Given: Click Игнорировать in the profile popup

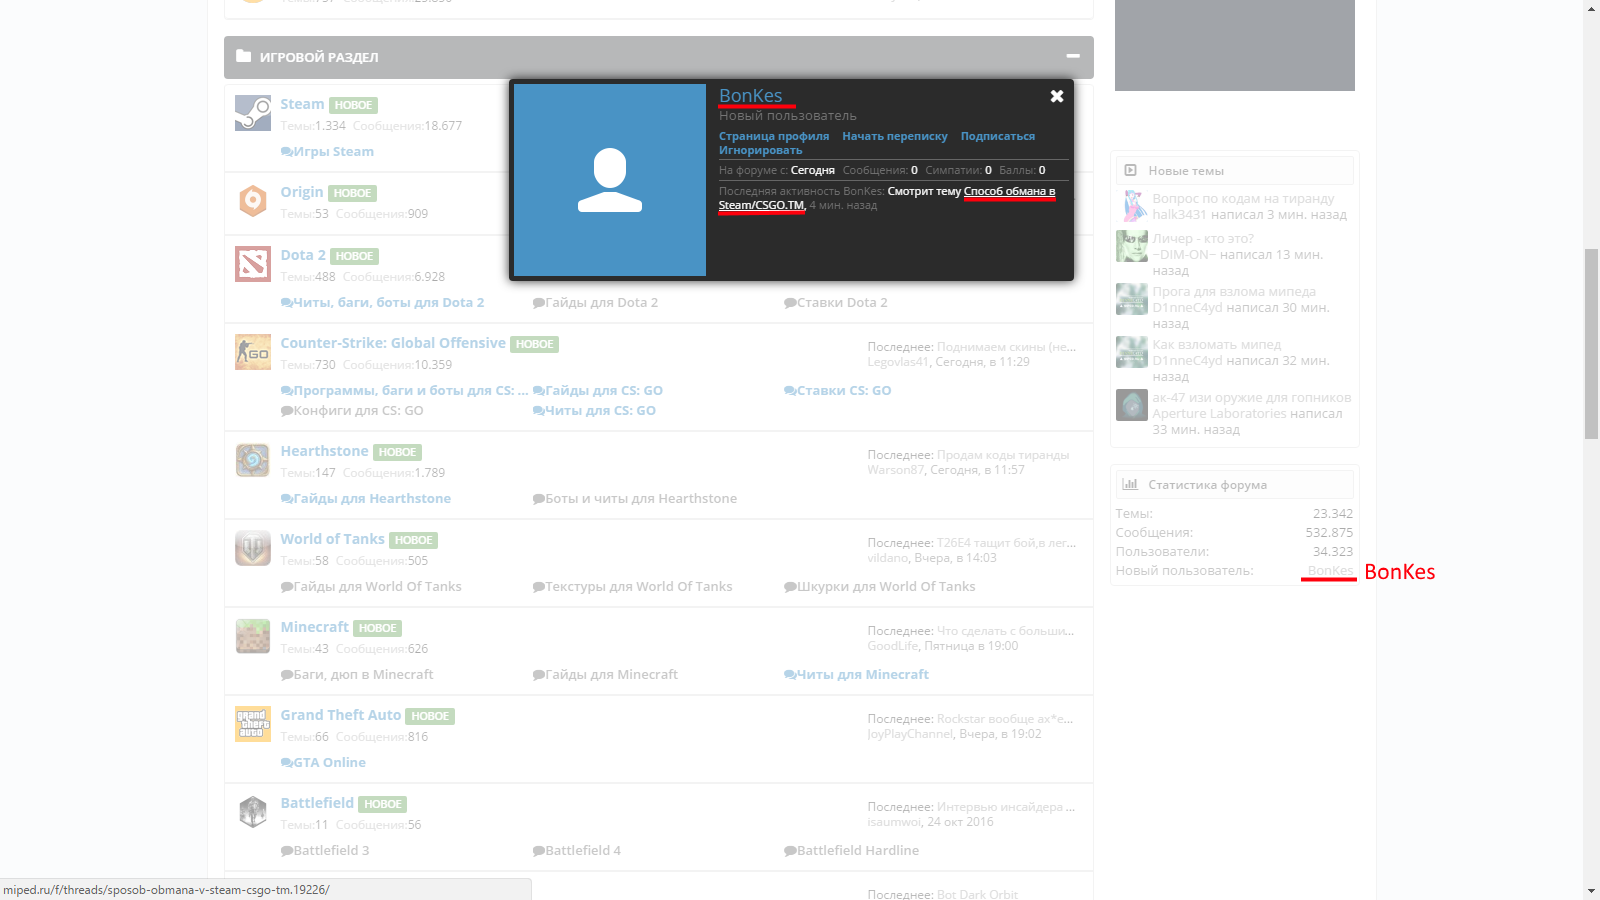Looking at the screenshot, I should 760,150.
